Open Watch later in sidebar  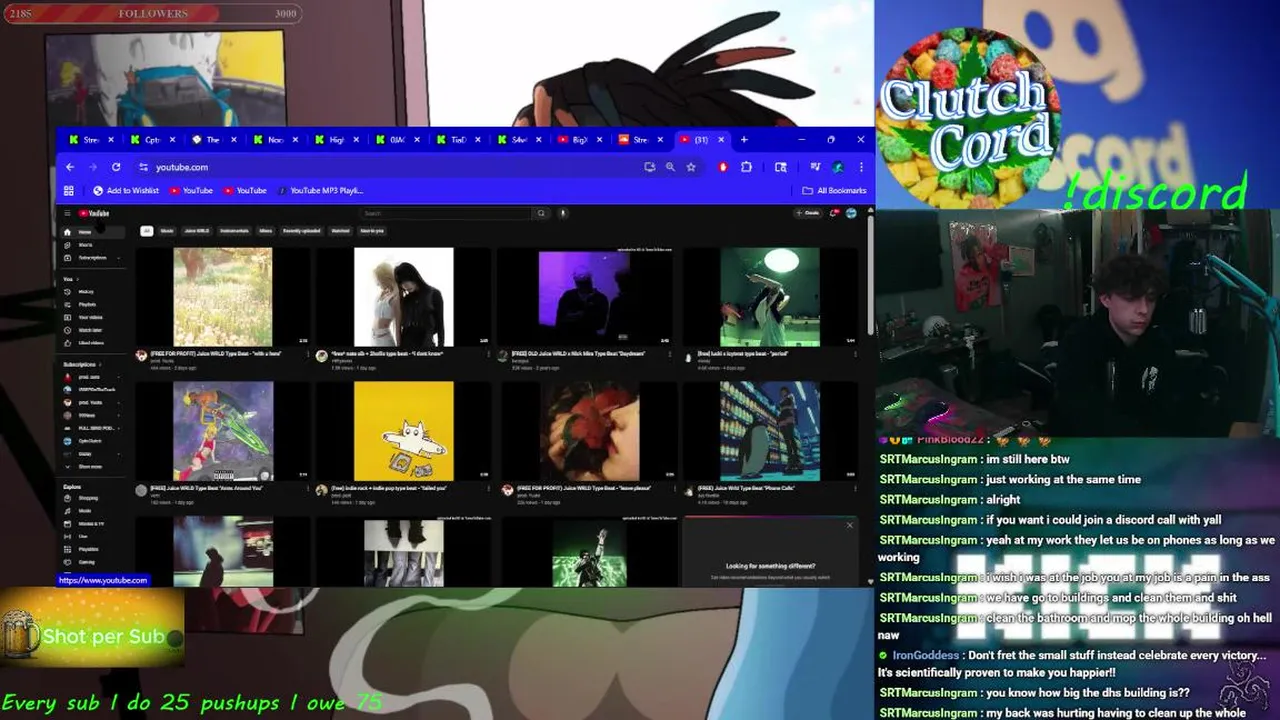(91, 330)
